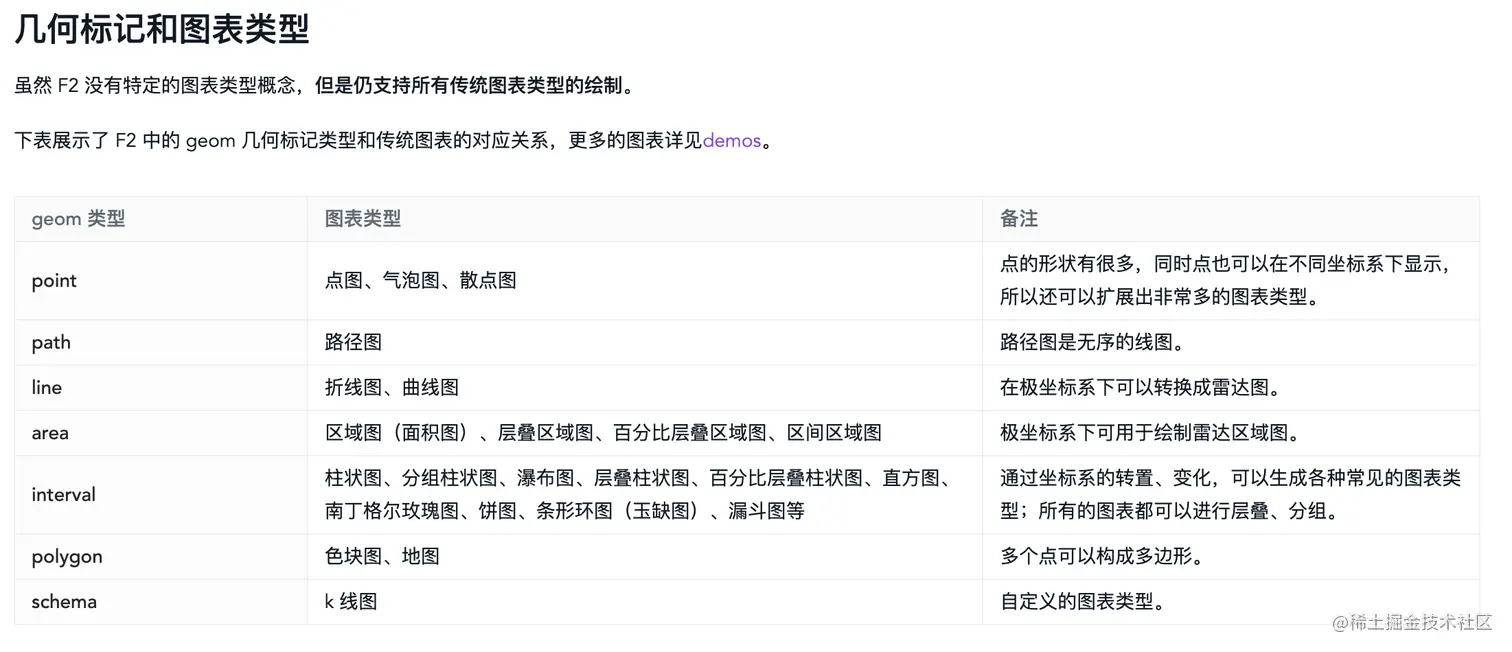Image resolution: width=1512 pixels, height=652 pixels.
Task: Select the path row label
Action: click(51, 342)
